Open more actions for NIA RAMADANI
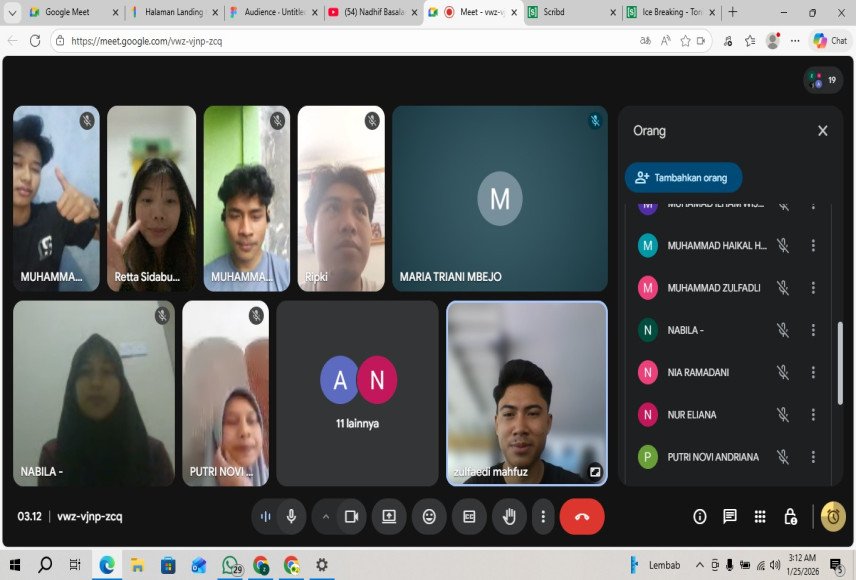The height and width of the screenshot is (580, 856). [813, 372]
